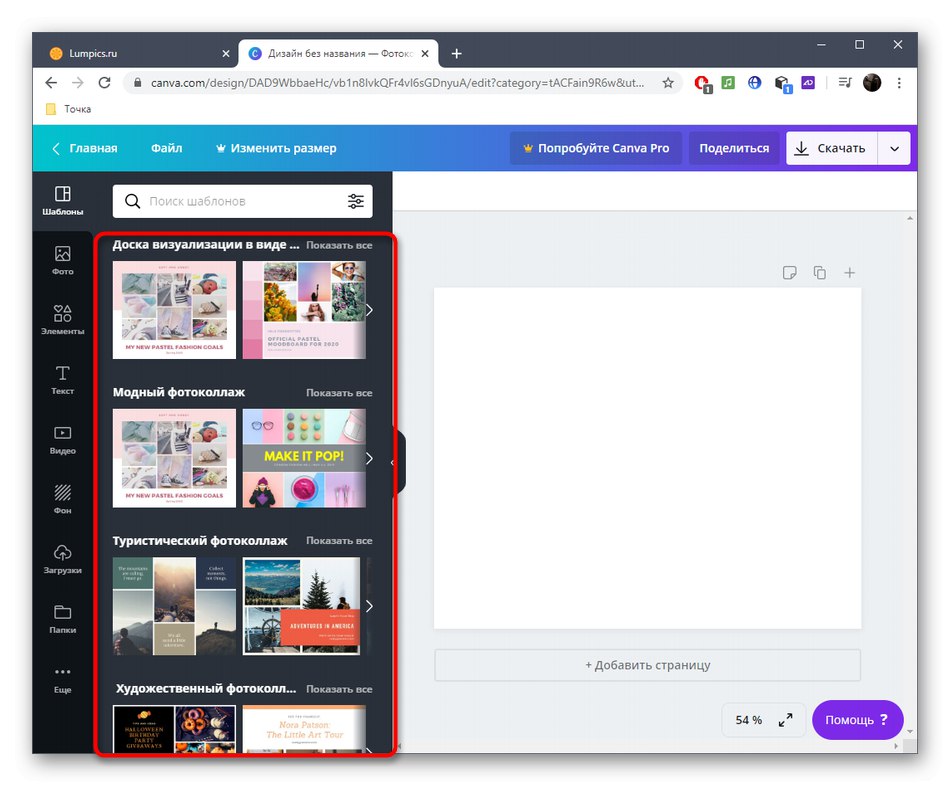Open new browser tab
Image resolution: width=950 pixels, height=786 pixels.
[x=456, y=53]
